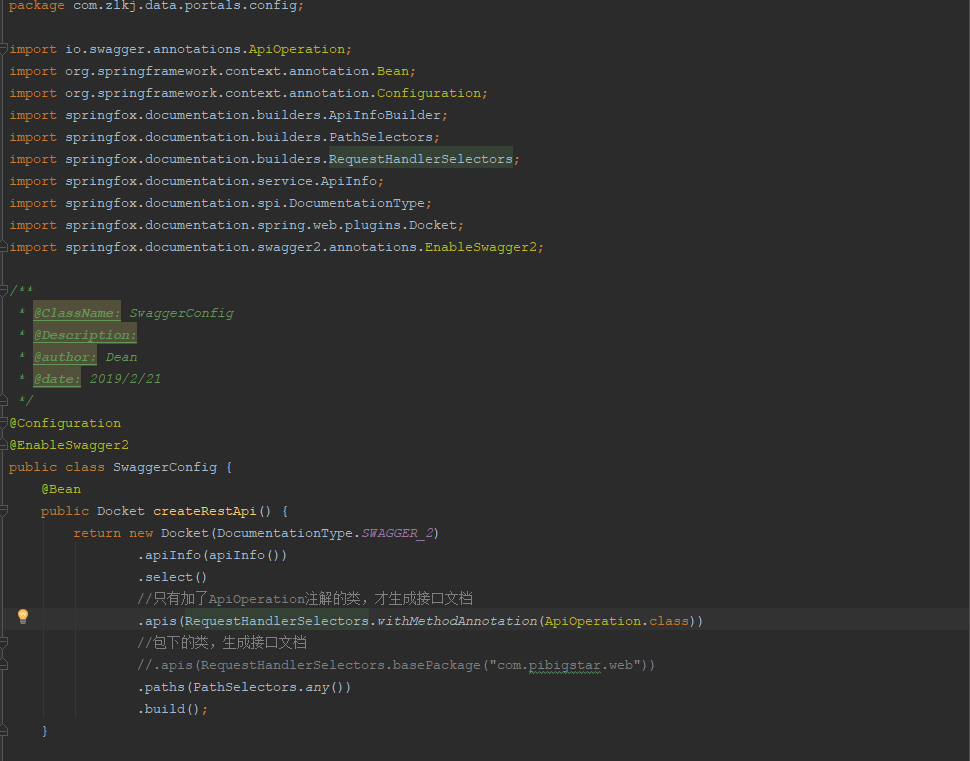
Task: Click ApiOperation.class argument
Action: pyautogui.click(x=616, y=621)
